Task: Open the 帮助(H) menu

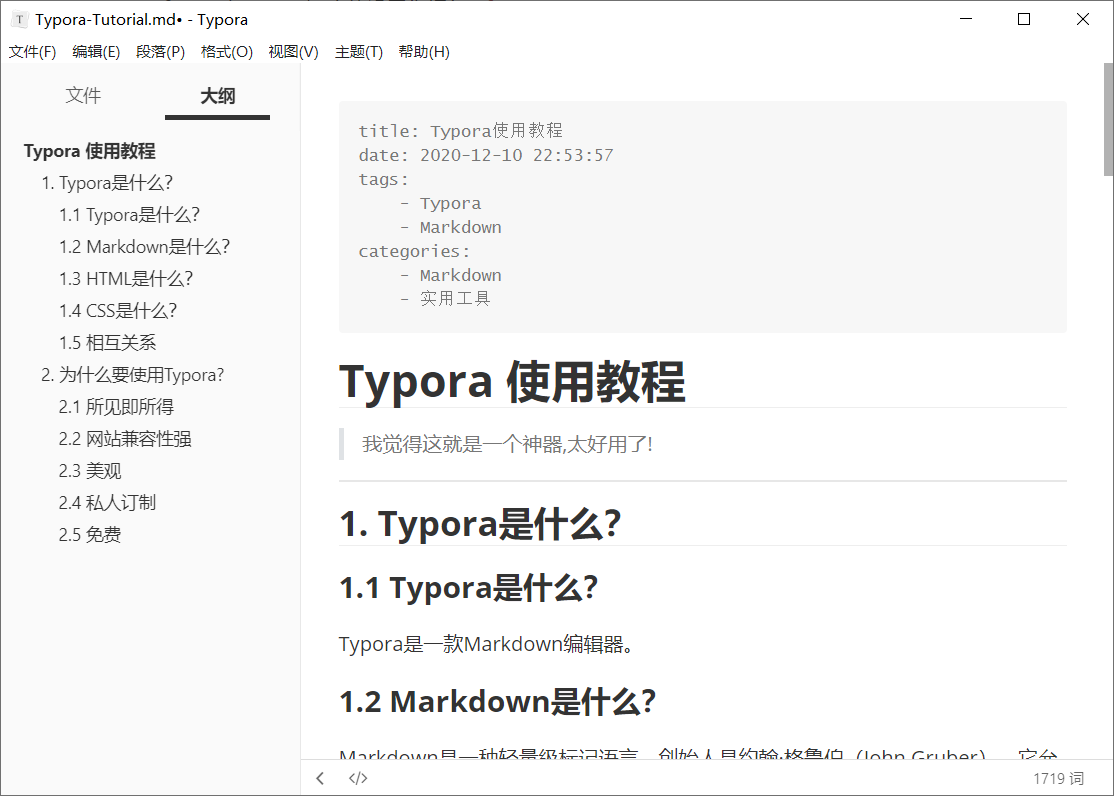Action: click(424, 52)
